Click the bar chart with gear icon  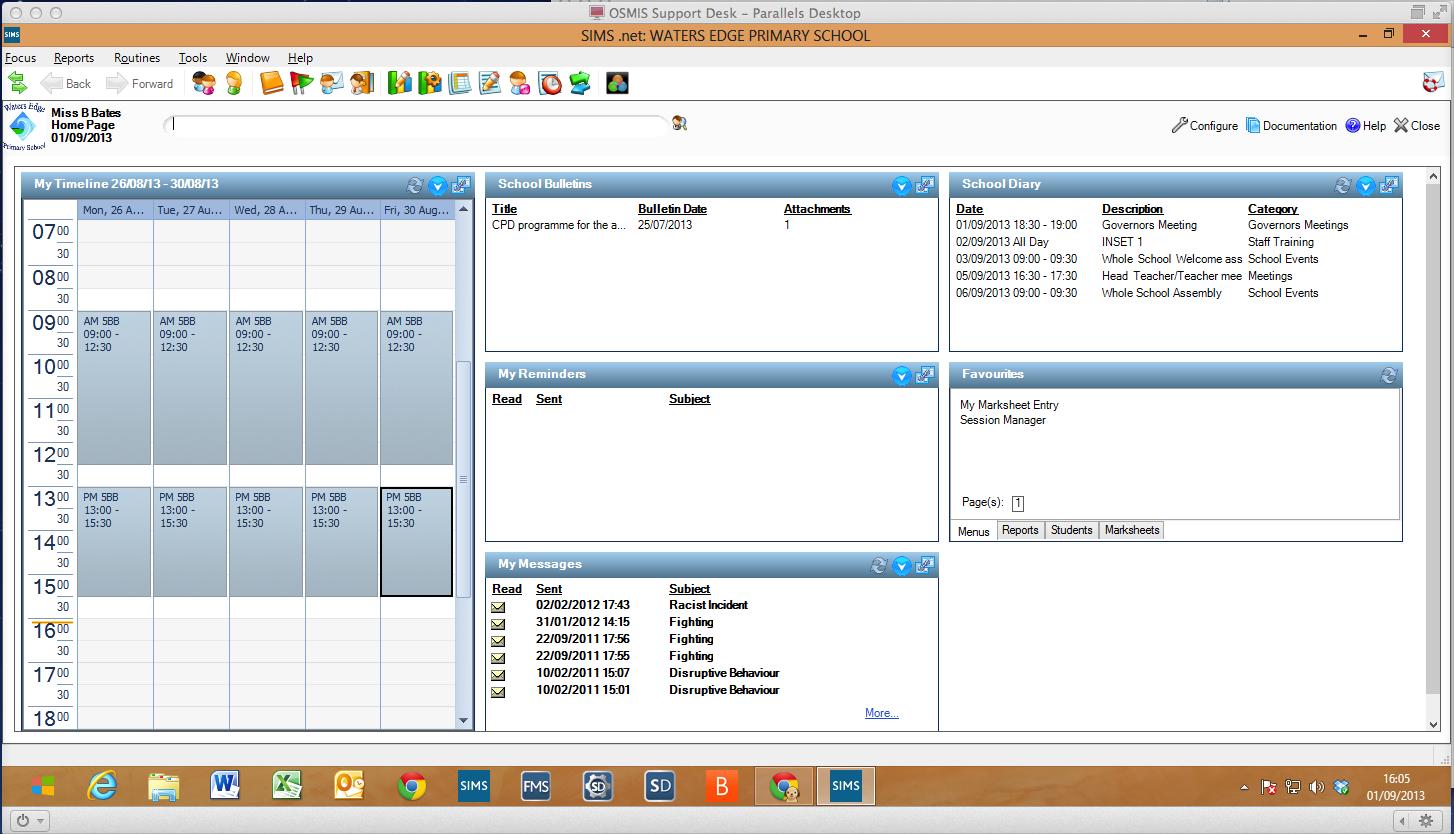point(430,83)
